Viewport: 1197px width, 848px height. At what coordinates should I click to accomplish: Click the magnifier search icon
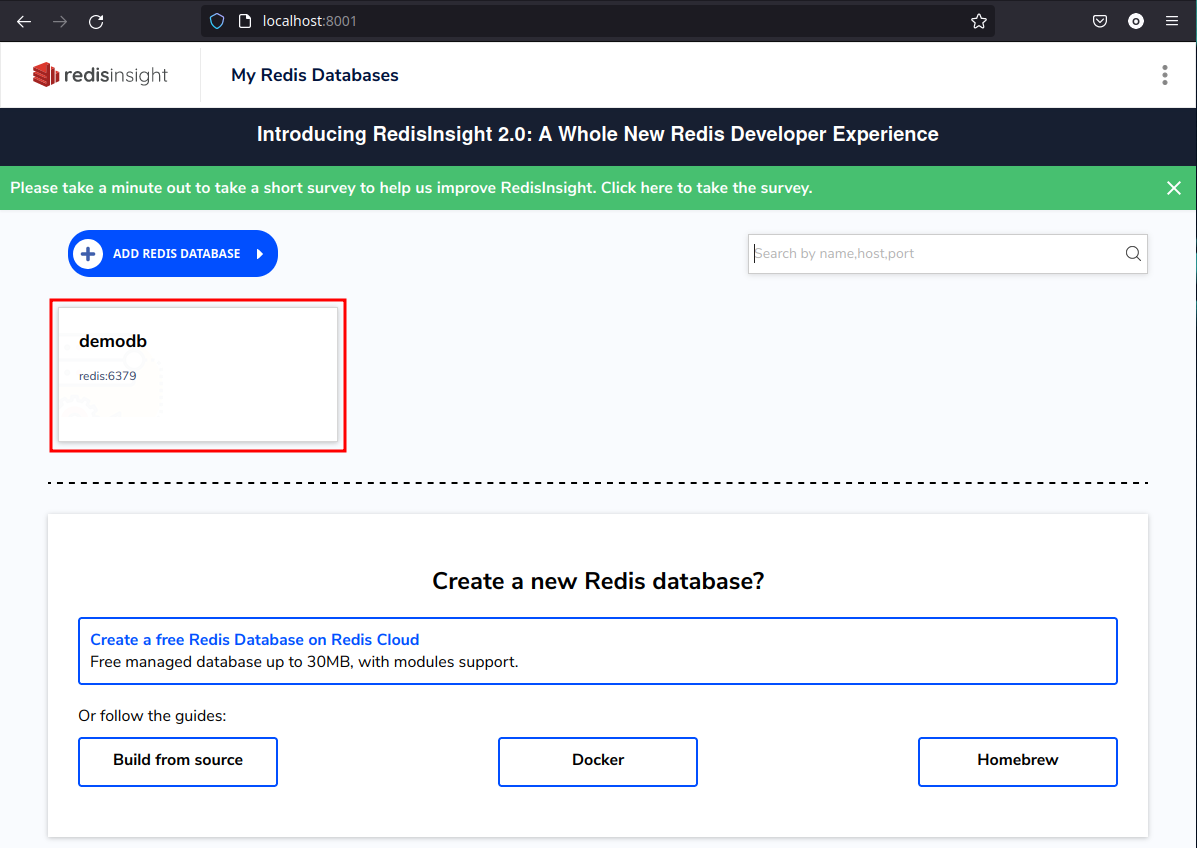click(1133, 253)
